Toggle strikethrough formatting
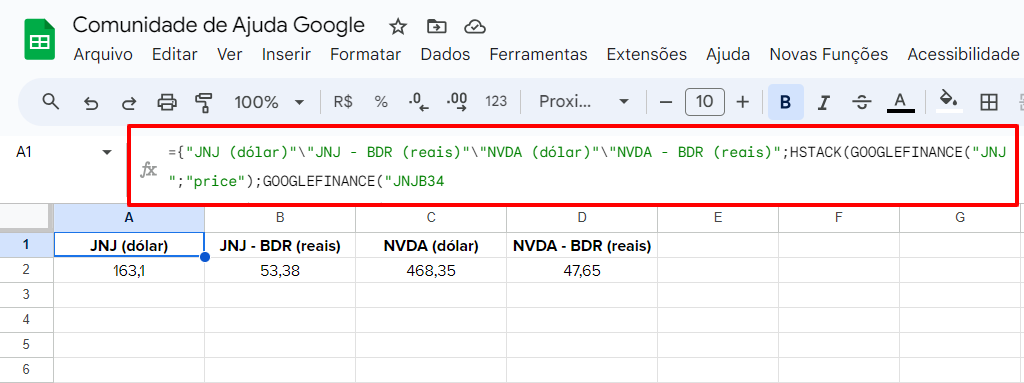 (x=862, y=103)
